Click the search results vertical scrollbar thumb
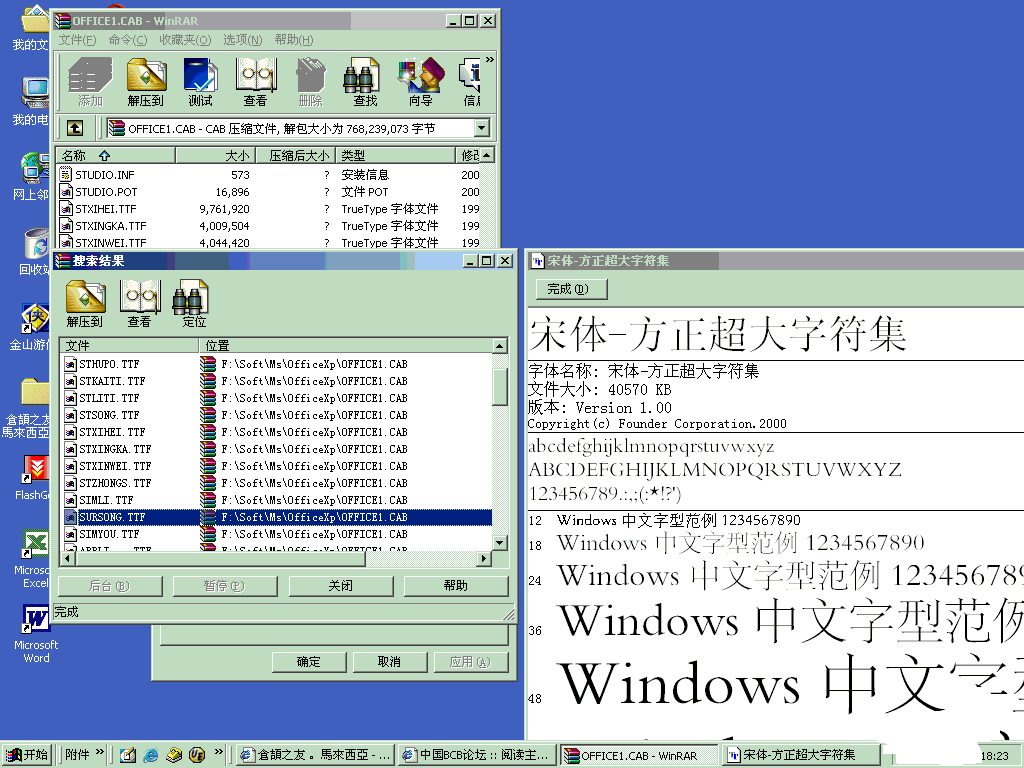The width and height of the screenshot is (1024, 768). pos(500,387)
